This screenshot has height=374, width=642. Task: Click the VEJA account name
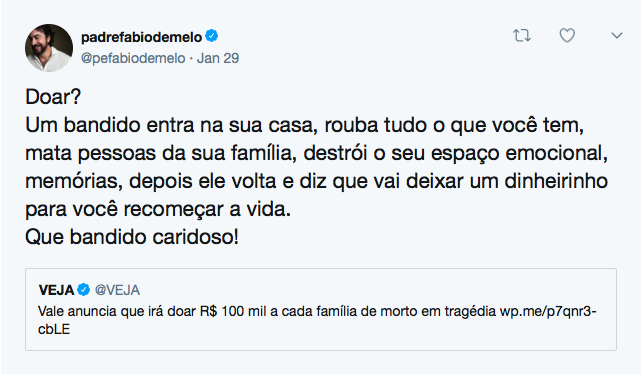coord(56,290)
